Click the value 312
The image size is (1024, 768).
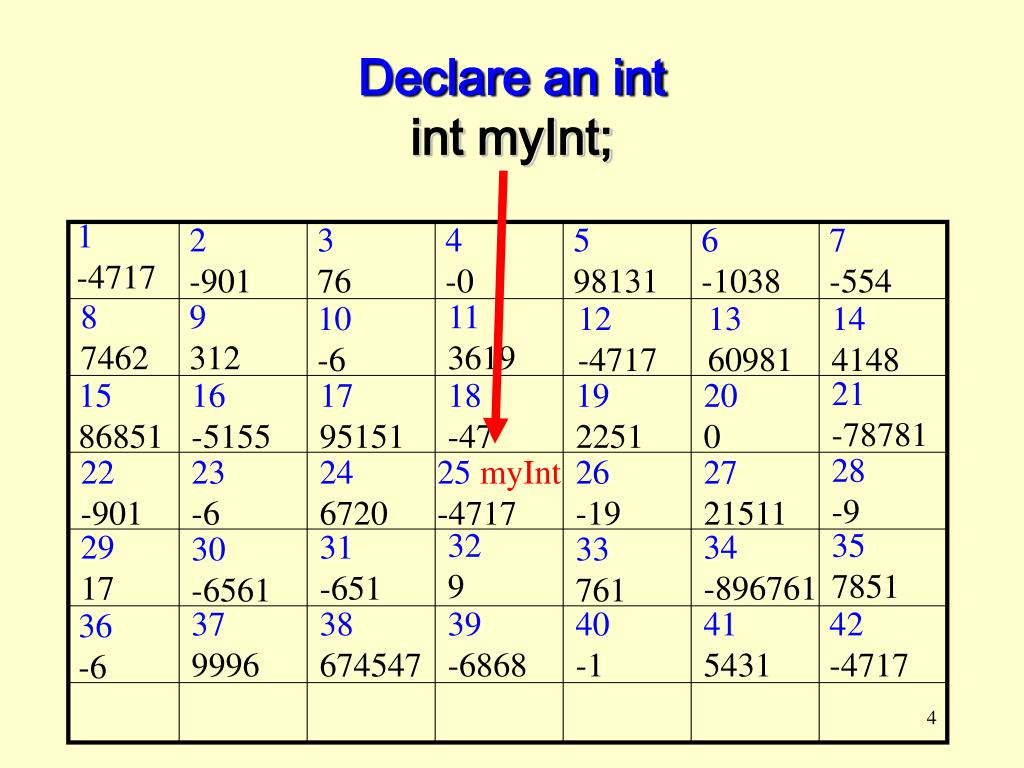pyautogui.click(x=216, y=358)
